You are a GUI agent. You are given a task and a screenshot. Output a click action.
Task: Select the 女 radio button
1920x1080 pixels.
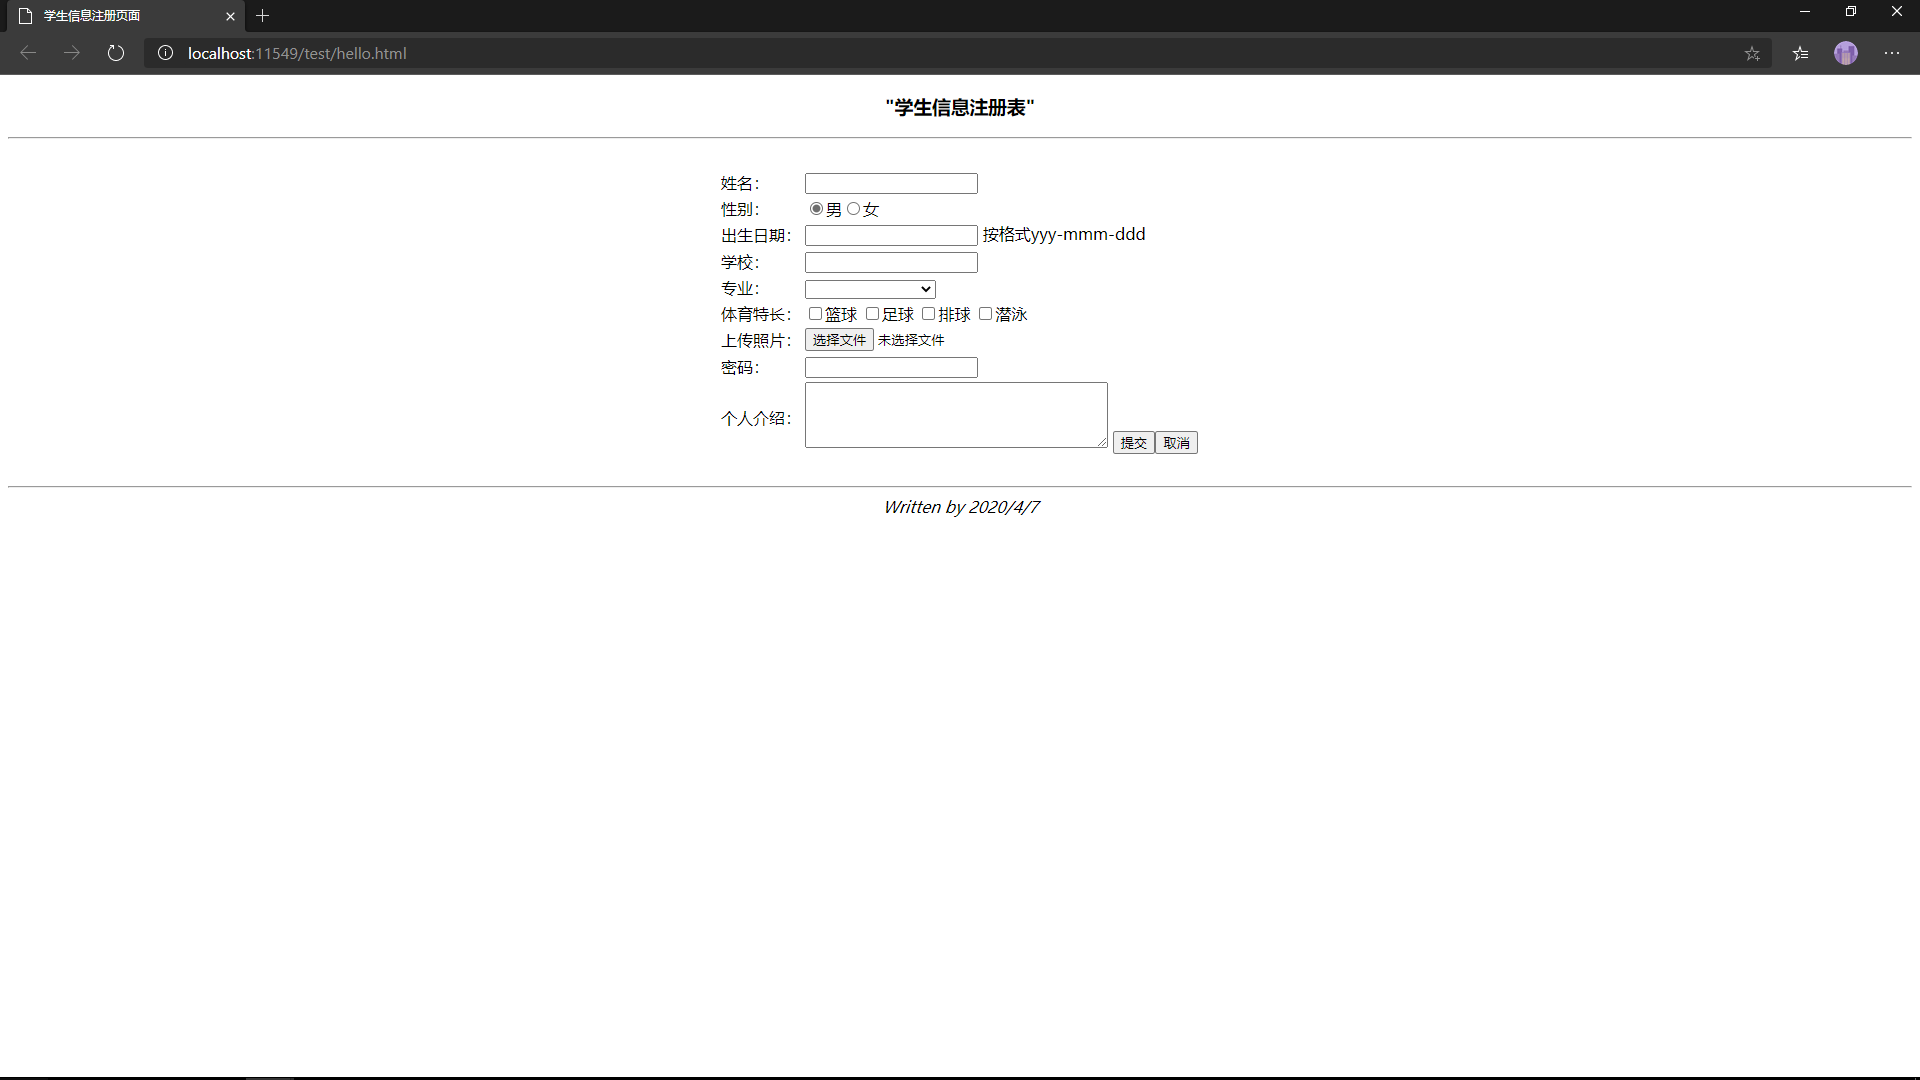tap(853, 209)
